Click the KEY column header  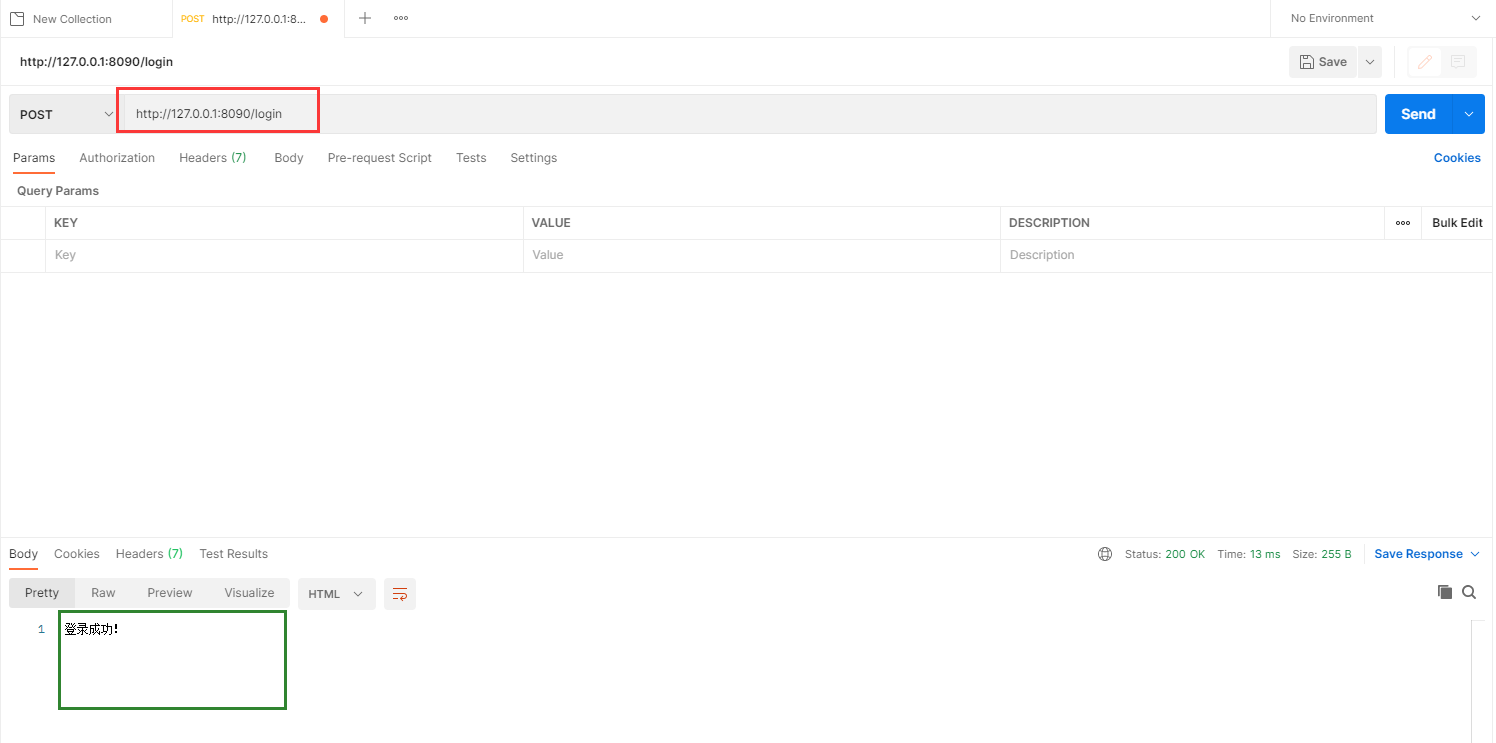[x=66, y=223]
